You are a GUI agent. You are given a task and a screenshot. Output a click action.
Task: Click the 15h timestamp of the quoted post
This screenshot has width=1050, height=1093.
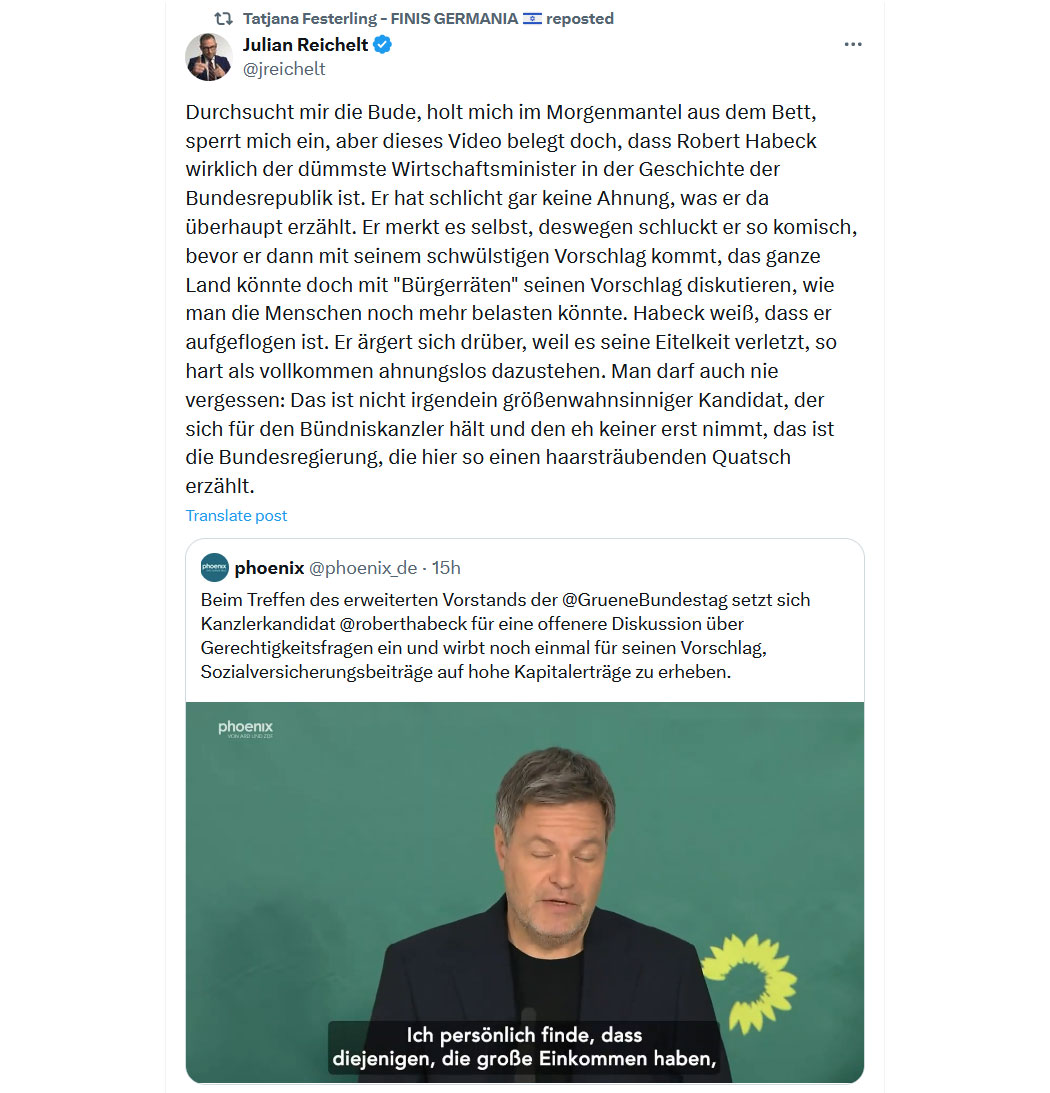coord(446,568)
